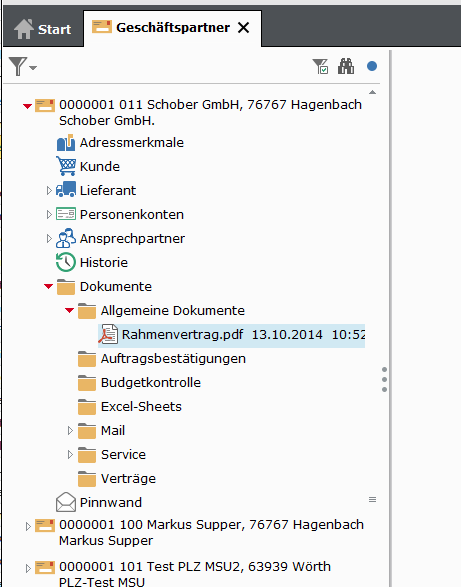The height and width of the screenshot is (587, 461).
Task: Click the Lieferant truck icon
Action: [66, 190]
